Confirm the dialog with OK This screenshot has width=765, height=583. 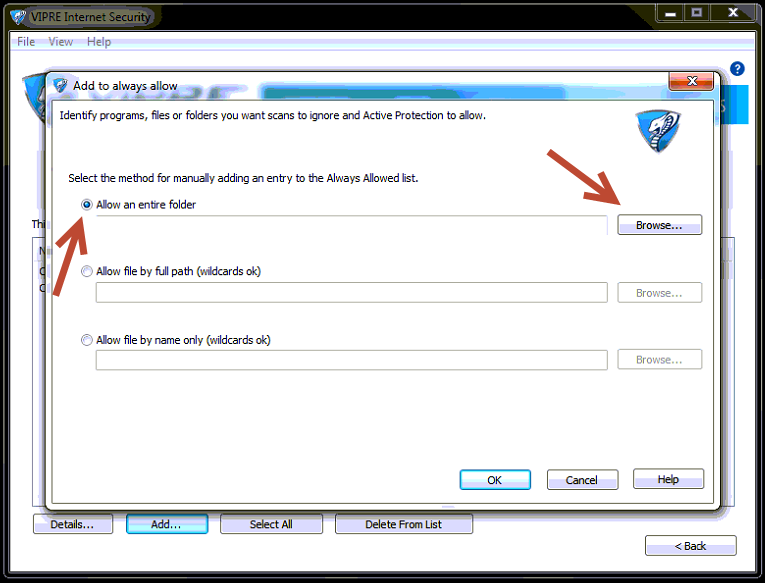point(494,480)
